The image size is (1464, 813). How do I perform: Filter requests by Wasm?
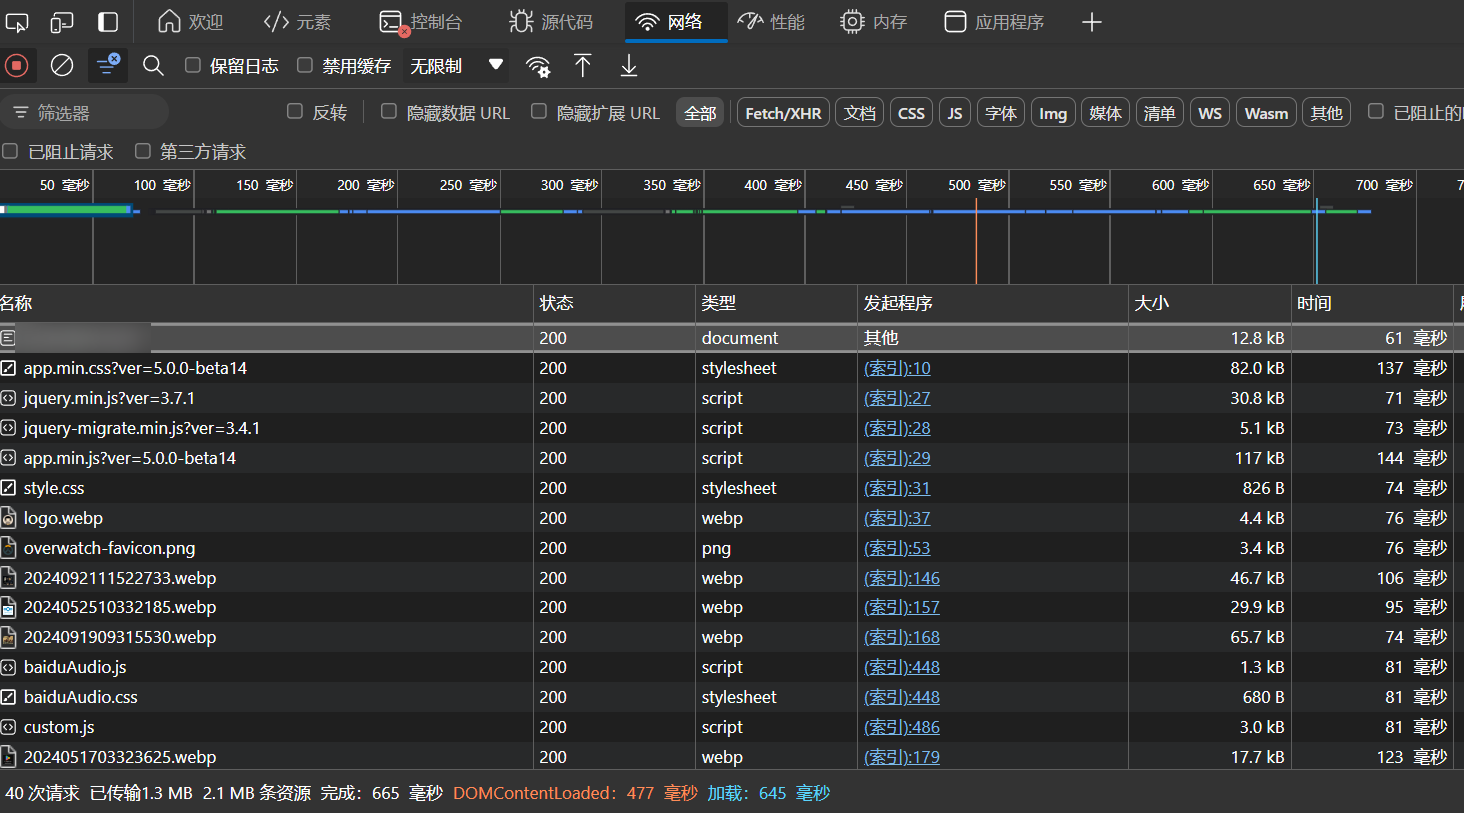[1266, 113]
